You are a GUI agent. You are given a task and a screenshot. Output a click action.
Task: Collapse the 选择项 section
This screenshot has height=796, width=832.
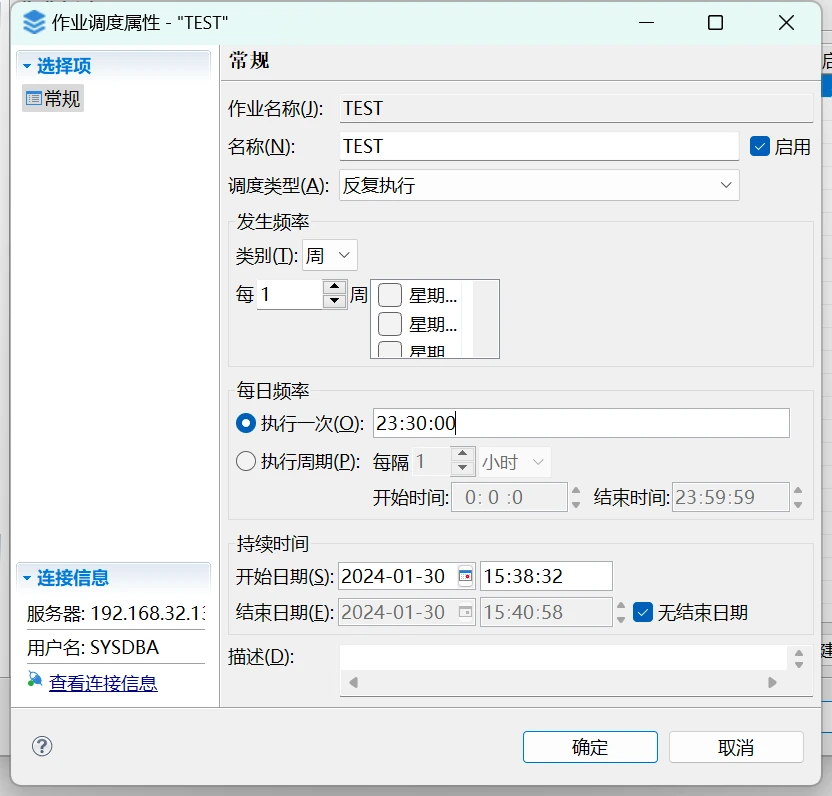(x=27, y=66)
